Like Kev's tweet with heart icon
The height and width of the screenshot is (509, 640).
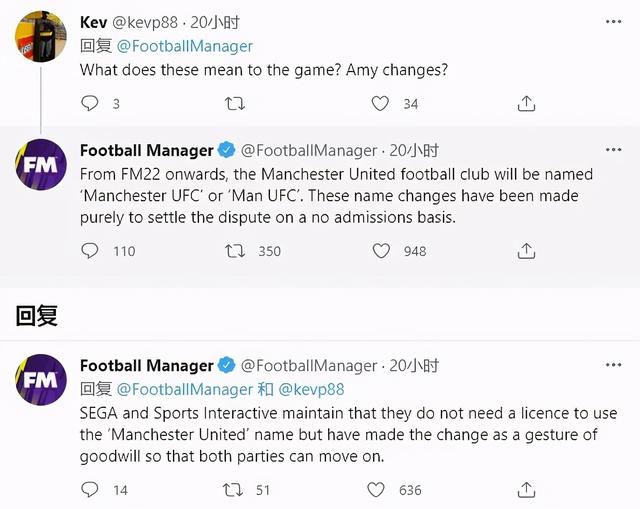[x=380, y=103]
